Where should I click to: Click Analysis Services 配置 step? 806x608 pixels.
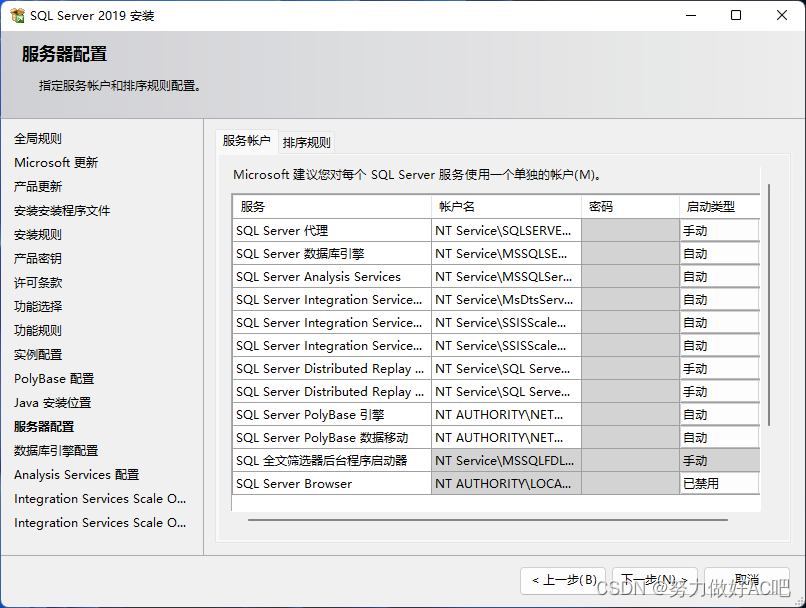click(x=77, y=475)
